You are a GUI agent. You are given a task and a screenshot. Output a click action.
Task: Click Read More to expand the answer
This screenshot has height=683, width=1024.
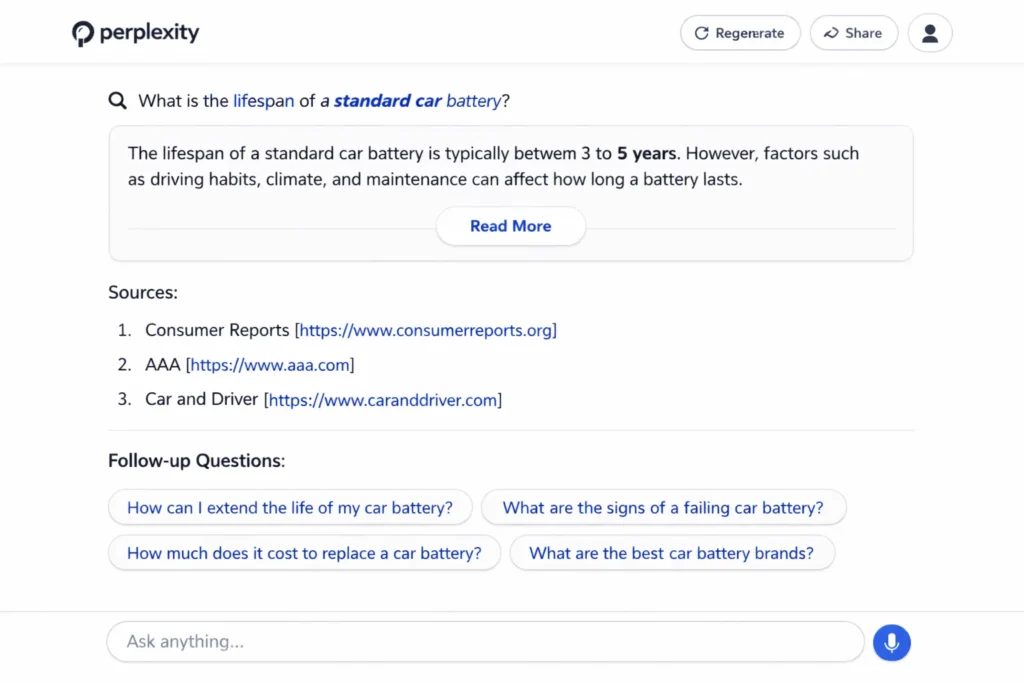(510, 226)
